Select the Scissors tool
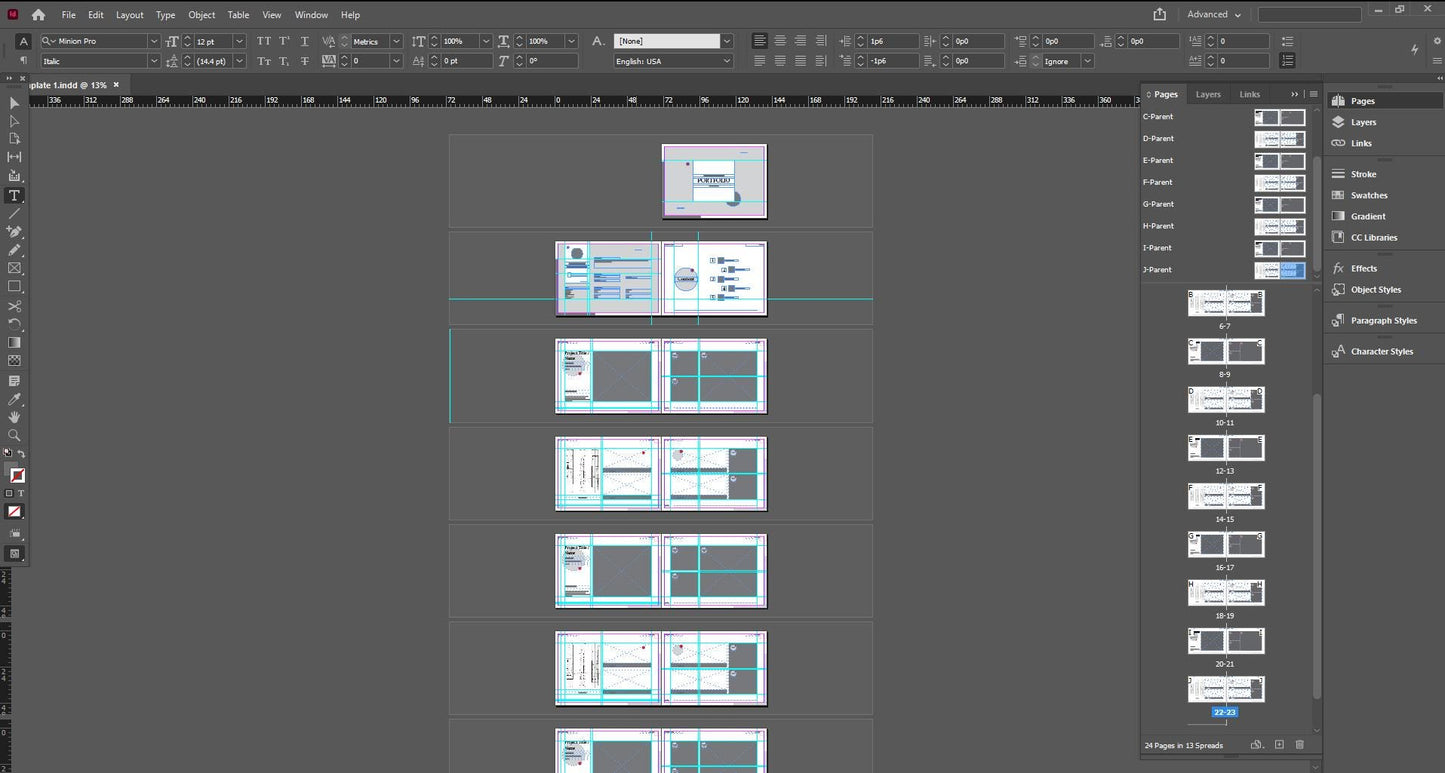Image resolution: width=1445 pixels, height=773 pixels. coord(14,306)
